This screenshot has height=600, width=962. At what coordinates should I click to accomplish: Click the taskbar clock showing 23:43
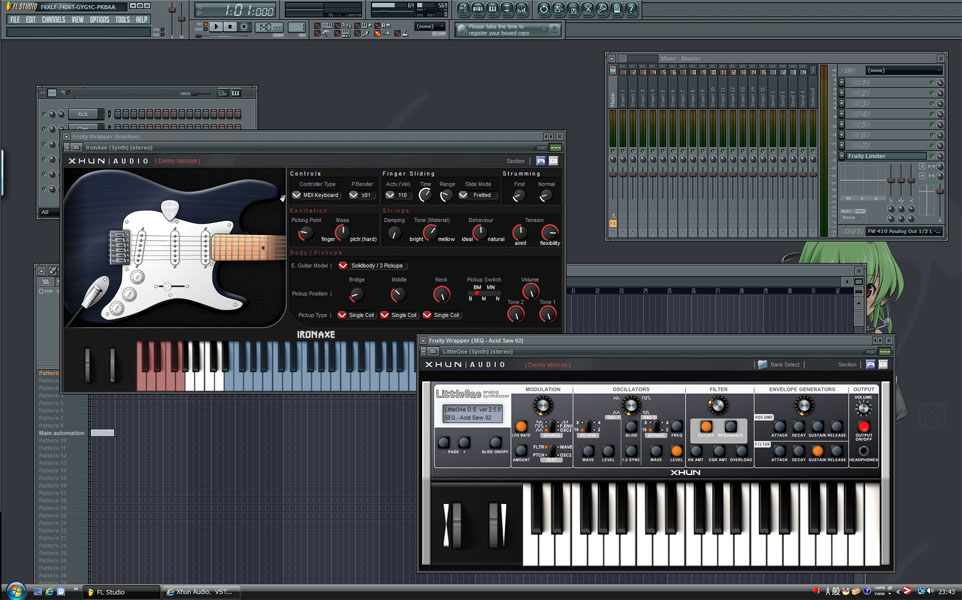coord(946,592)
